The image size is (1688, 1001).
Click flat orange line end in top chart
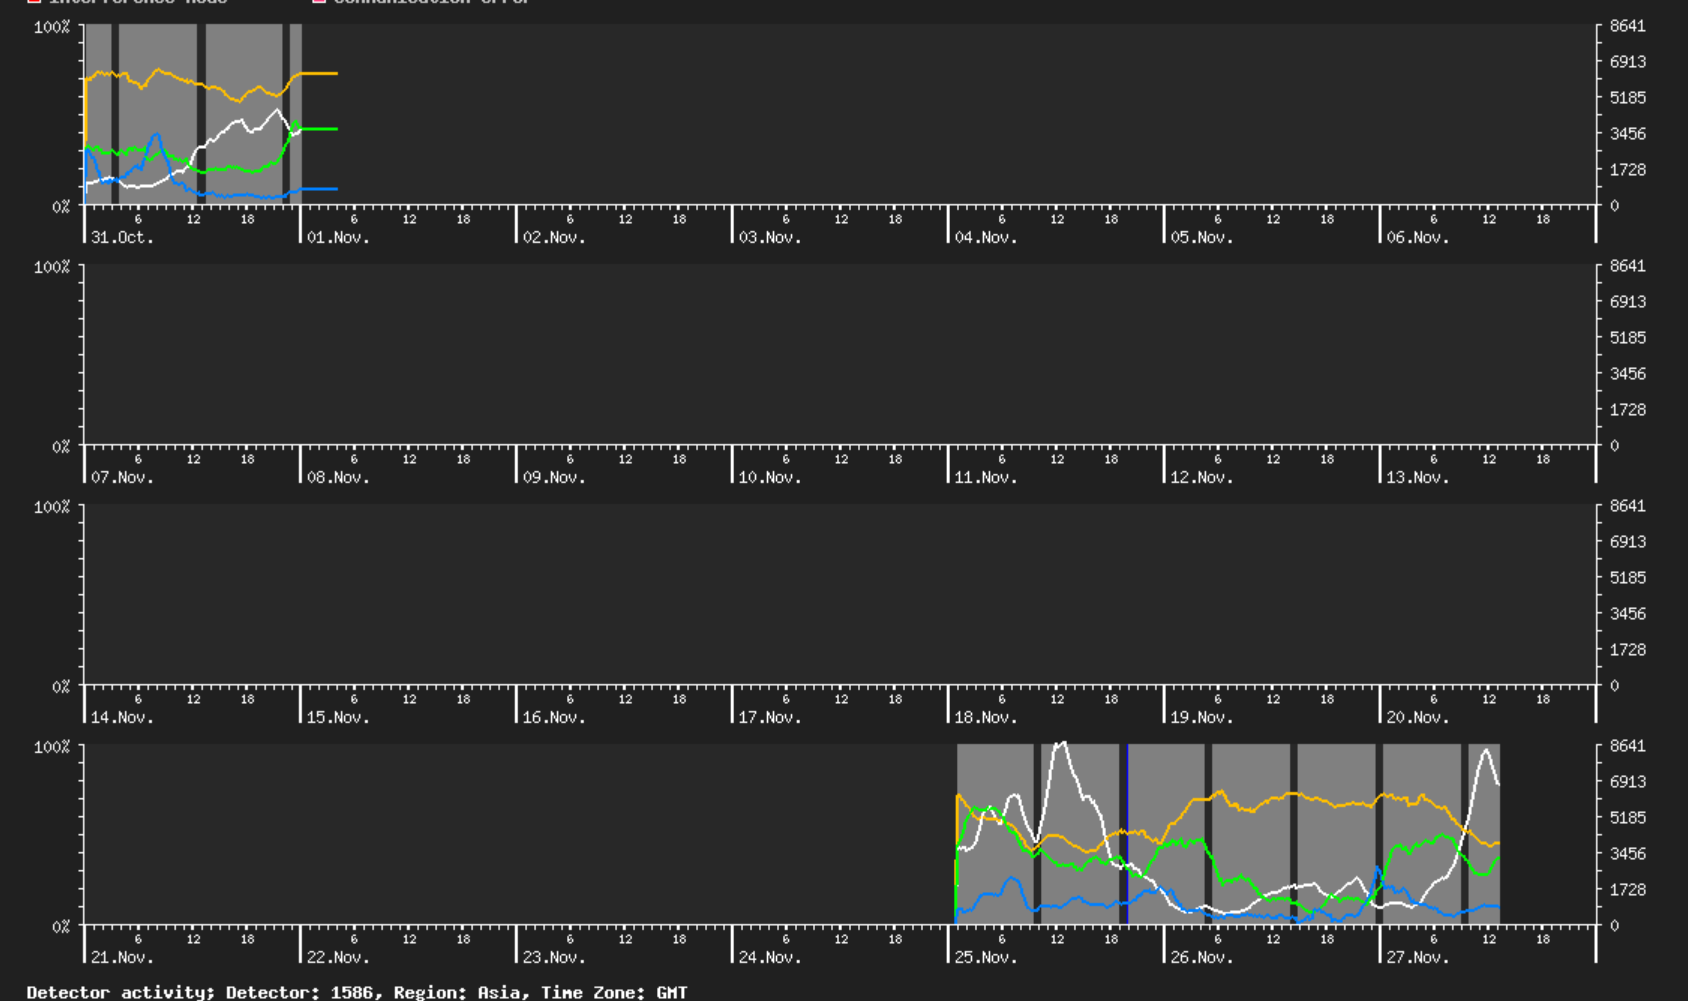click(335, 74)
